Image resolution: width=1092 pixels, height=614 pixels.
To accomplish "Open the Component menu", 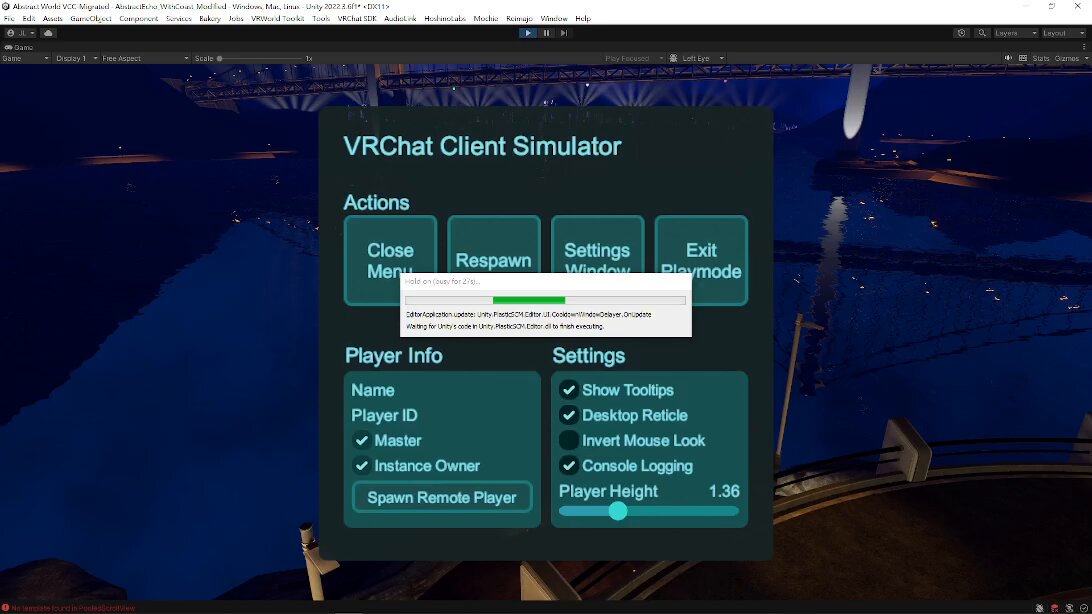I will [139, 19].
